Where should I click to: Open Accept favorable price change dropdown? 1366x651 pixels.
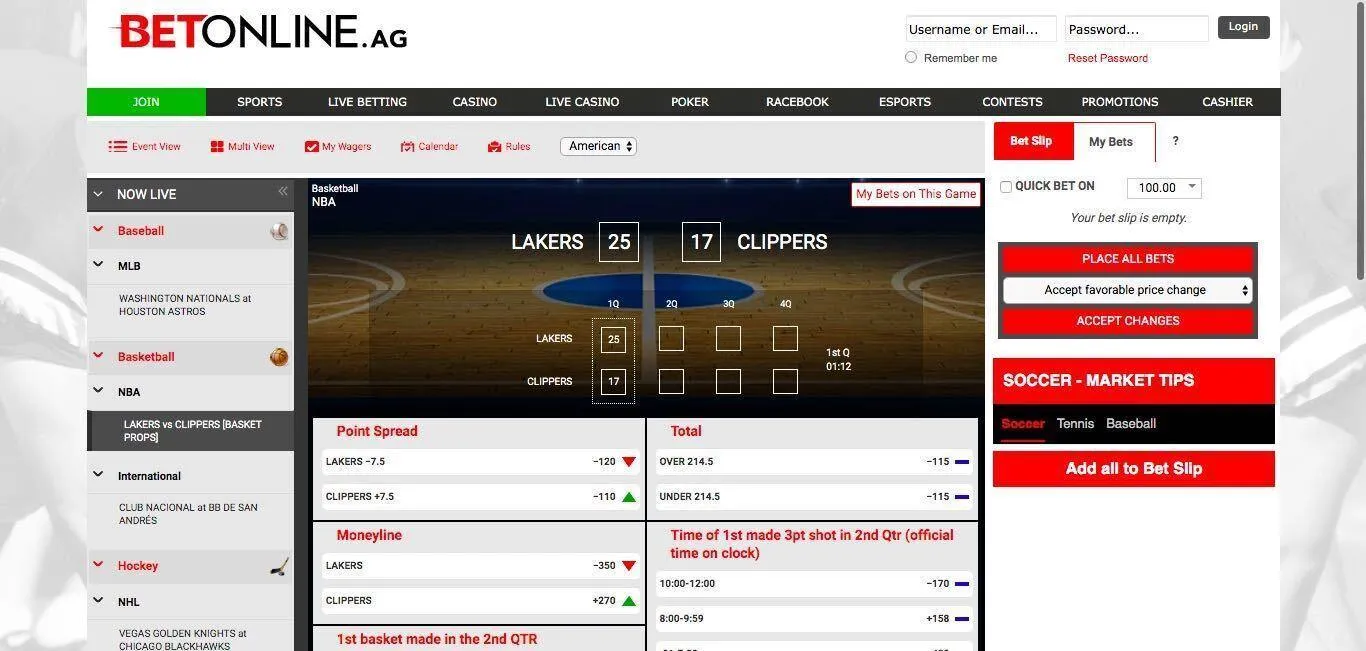[x=1128, y=290]
